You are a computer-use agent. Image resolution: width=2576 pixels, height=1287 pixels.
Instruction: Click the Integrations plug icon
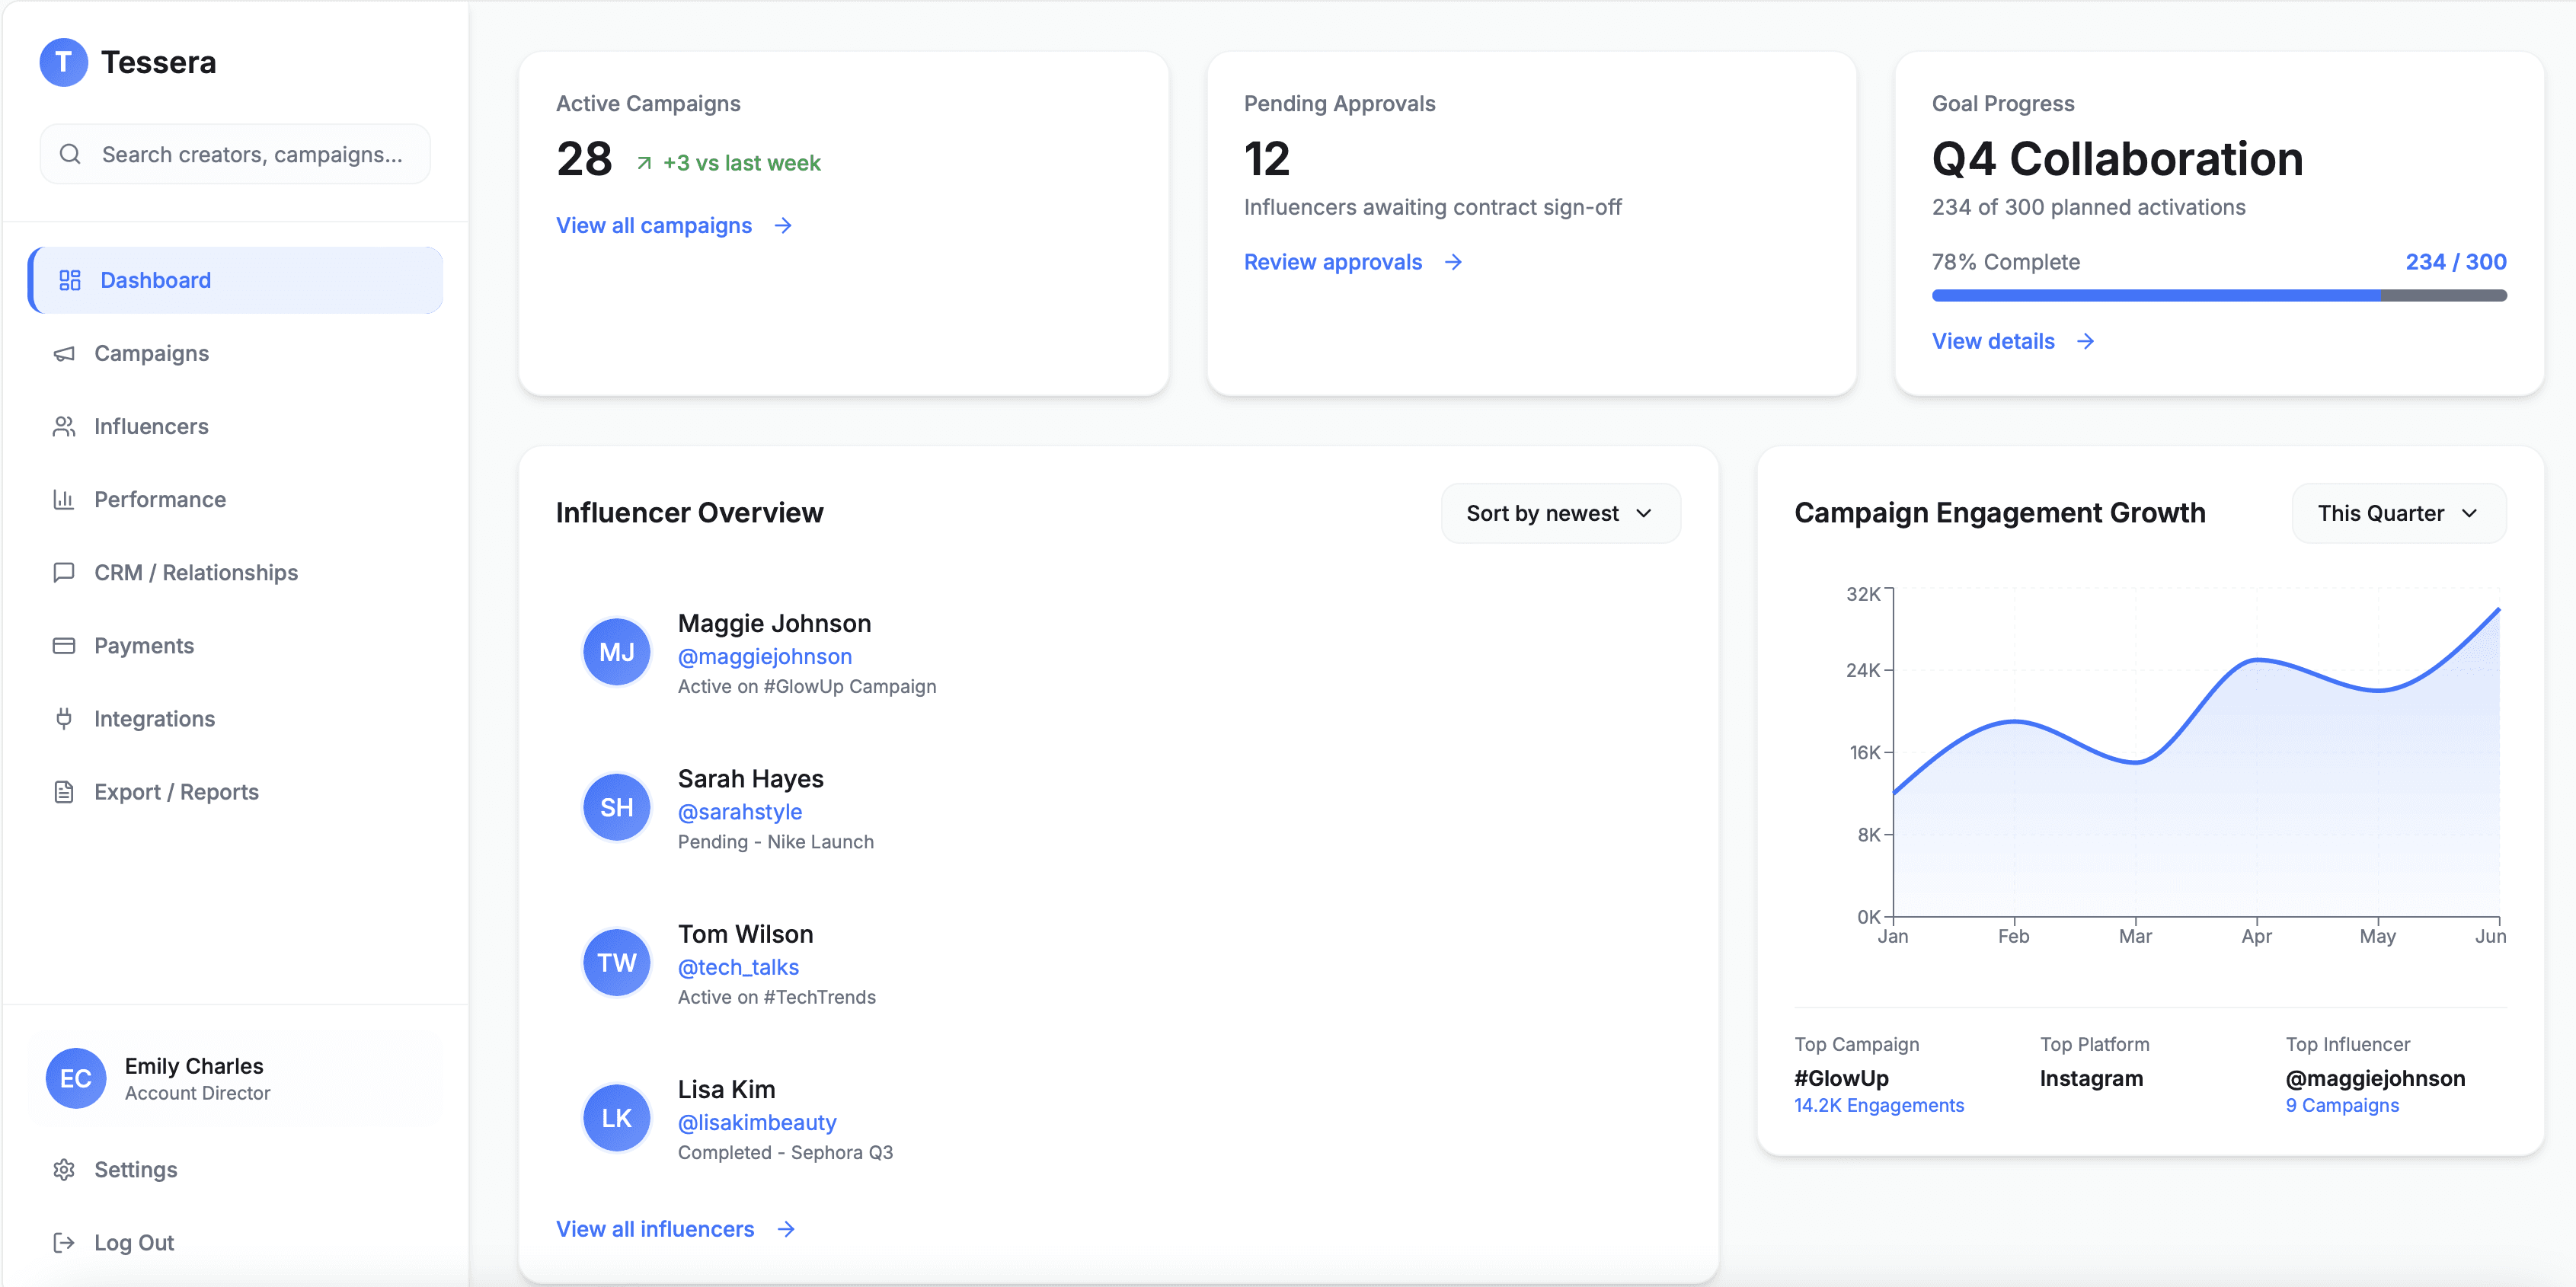click(x=64, y=718)
